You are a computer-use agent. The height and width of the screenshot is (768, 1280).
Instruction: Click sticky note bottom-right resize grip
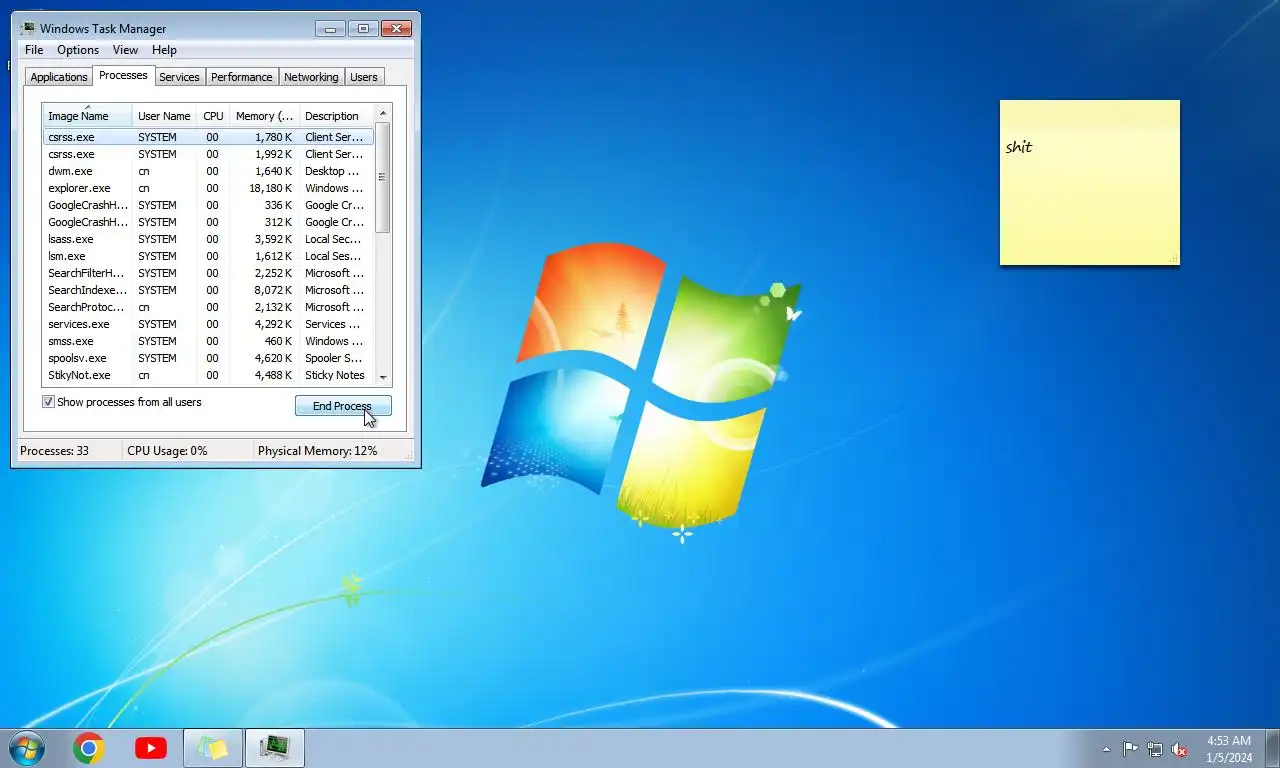(1174, 260)
